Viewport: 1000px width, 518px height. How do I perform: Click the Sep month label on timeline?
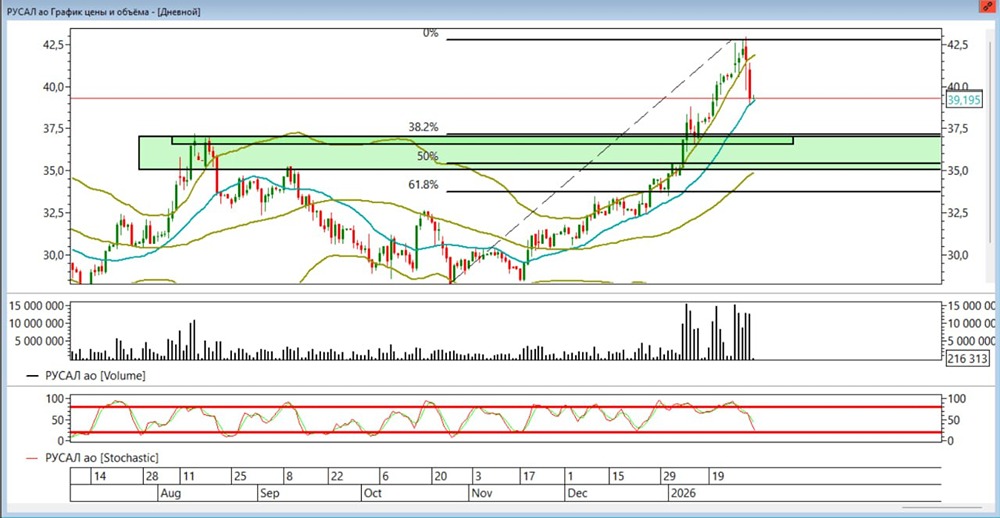pyautogui.click(x=270, y=493)
